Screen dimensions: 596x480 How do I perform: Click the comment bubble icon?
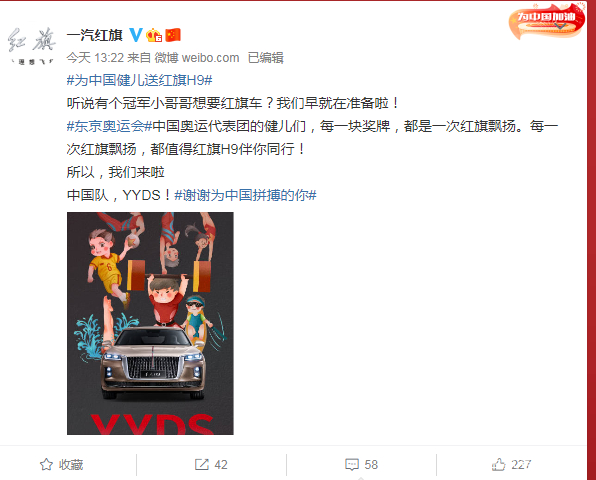click(x=352, y=464)
